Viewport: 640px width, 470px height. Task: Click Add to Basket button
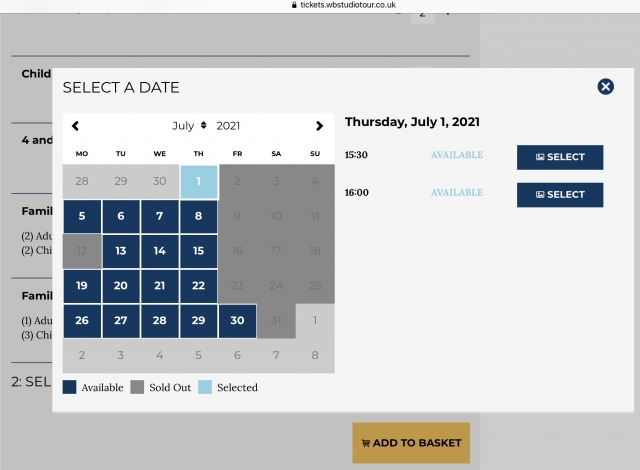[411, 442]
